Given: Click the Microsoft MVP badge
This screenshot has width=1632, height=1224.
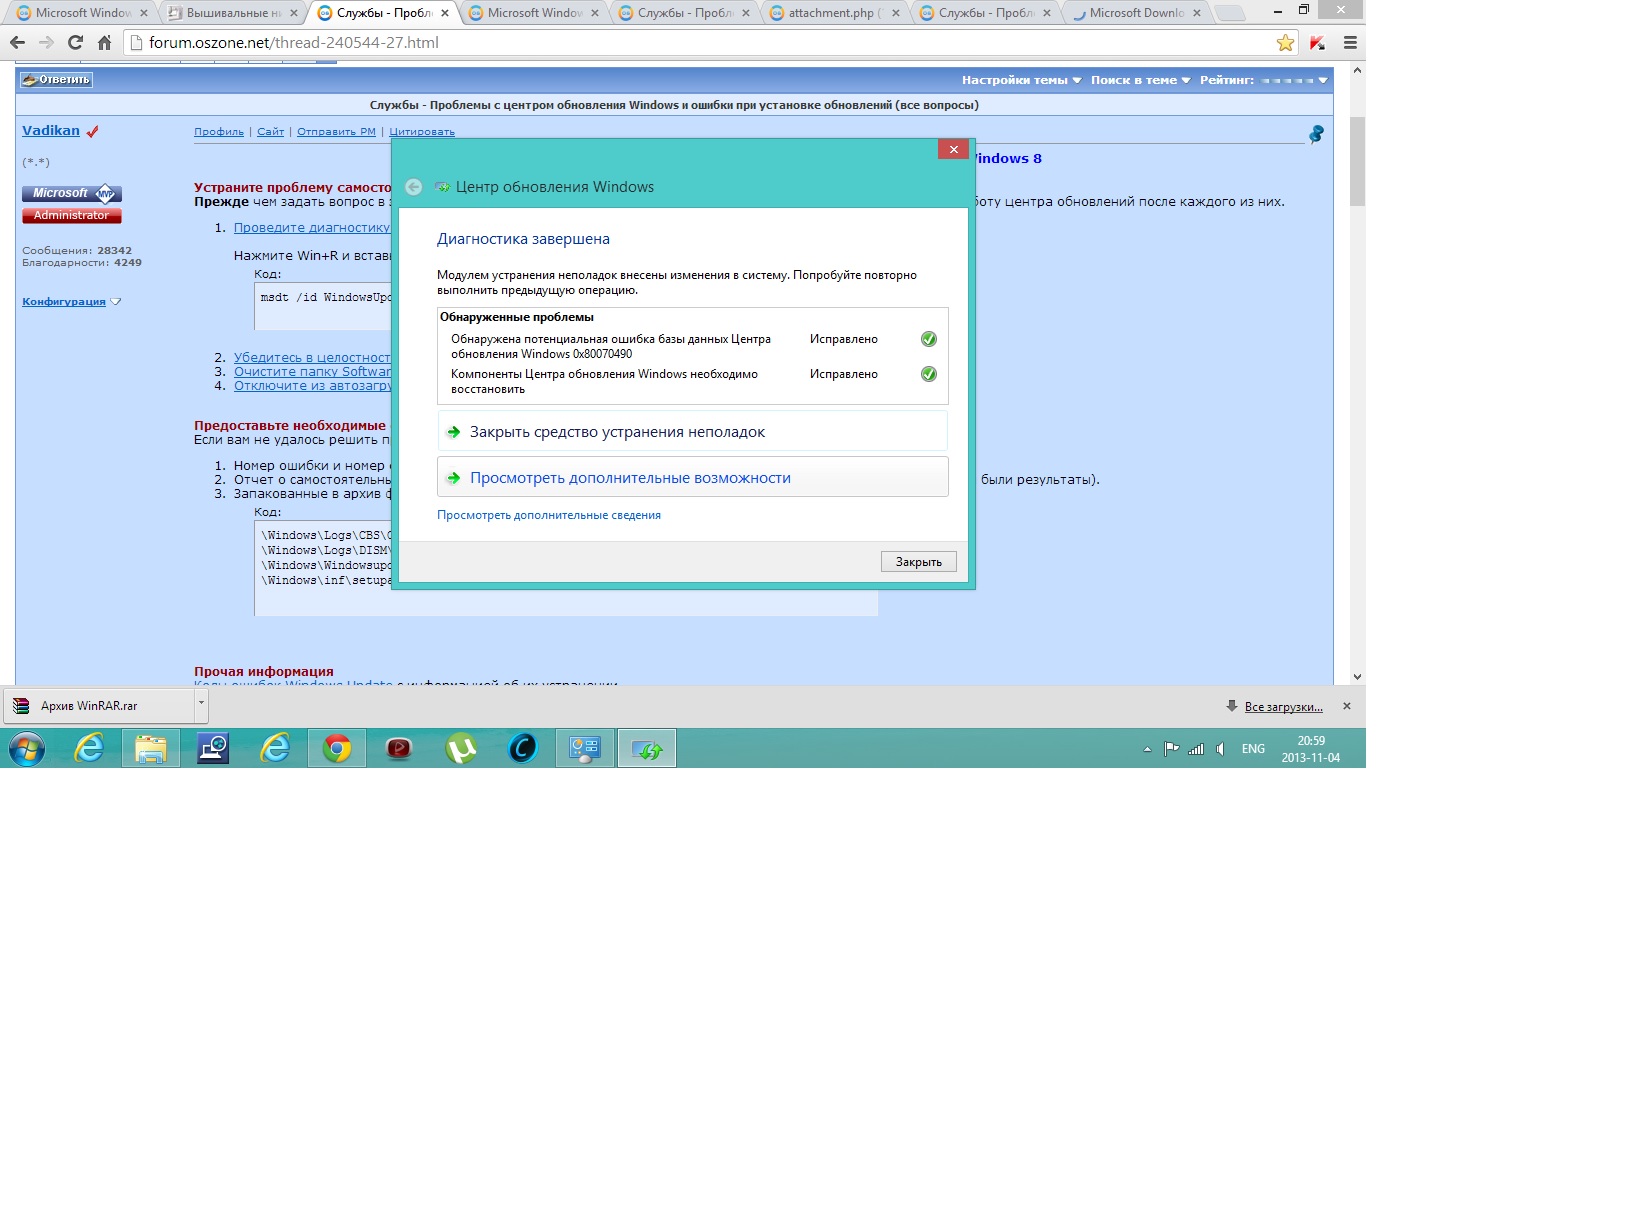Looking at the screenshot, I should coord(72,194).
